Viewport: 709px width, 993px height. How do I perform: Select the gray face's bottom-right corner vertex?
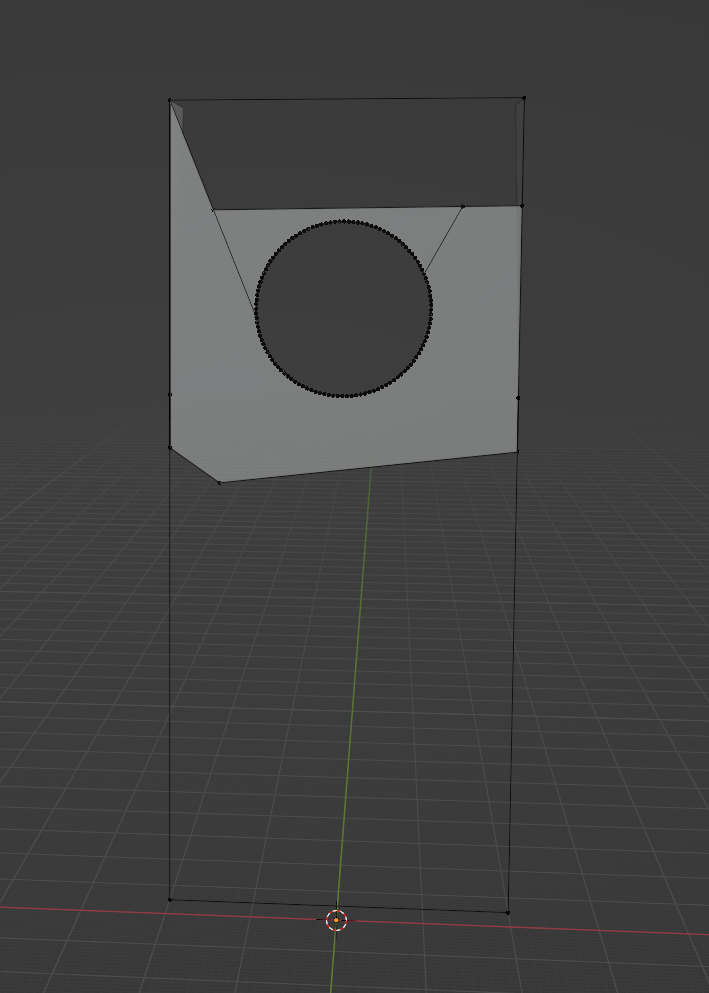[517, 452]
